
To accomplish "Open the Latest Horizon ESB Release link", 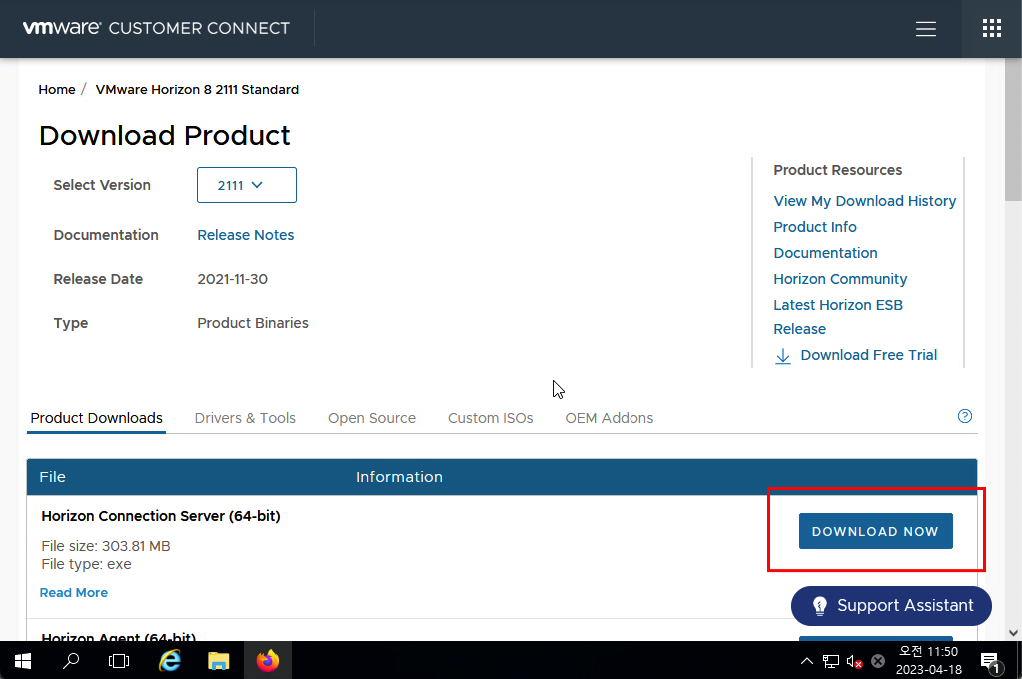I will click(x=838, y=317).
